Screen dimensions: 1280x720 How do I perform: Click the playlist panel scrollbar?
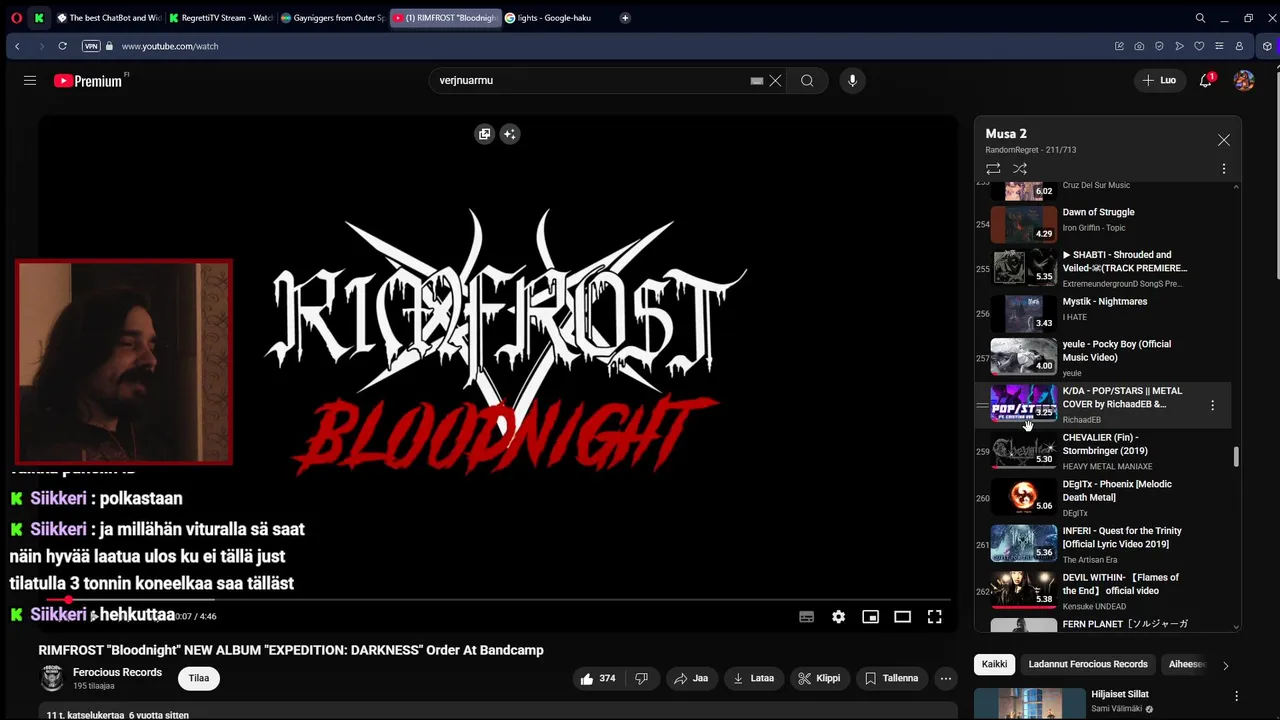[x=1236, y=456]
